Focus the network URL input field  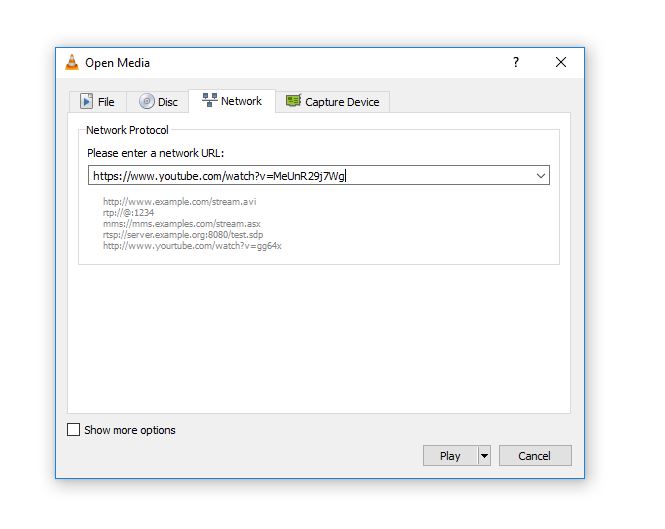(311, 176)
